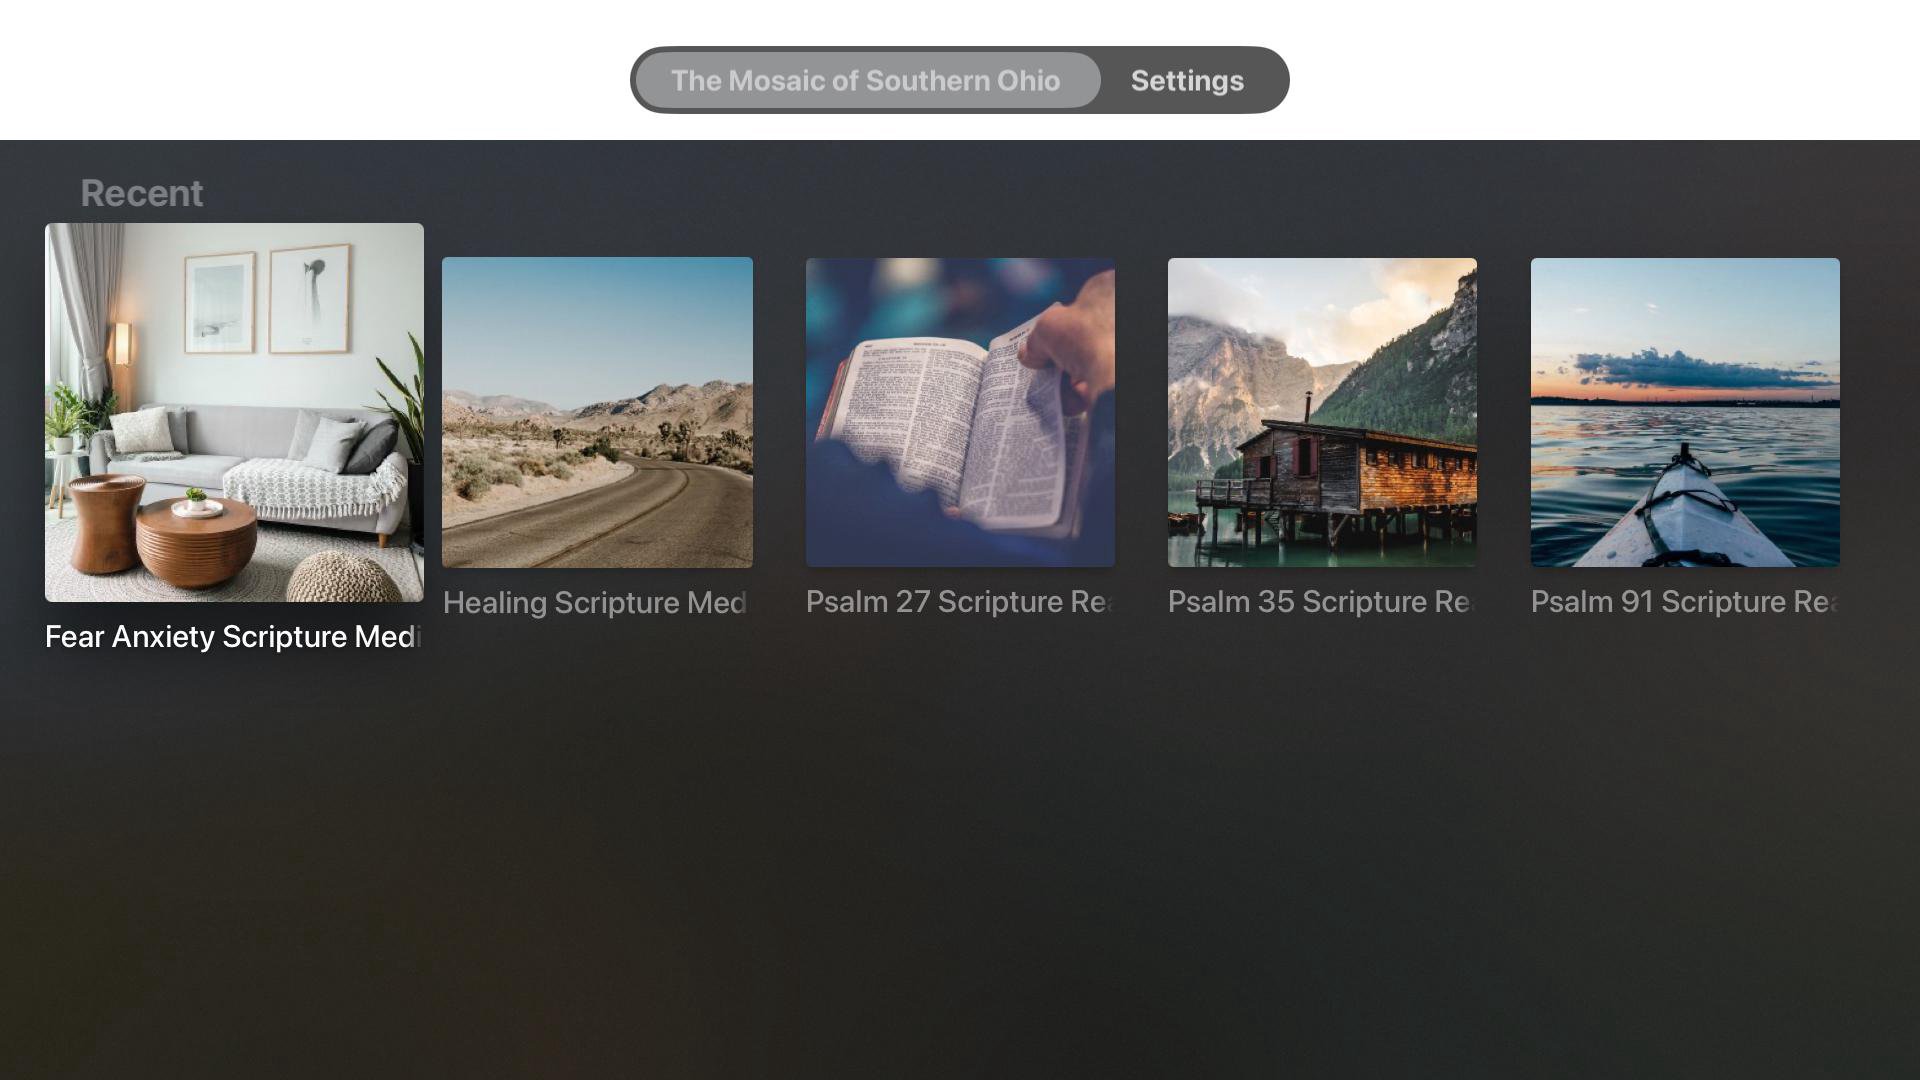
Task: Open the kayak on water thumbnail
Action: [1685, 412]
